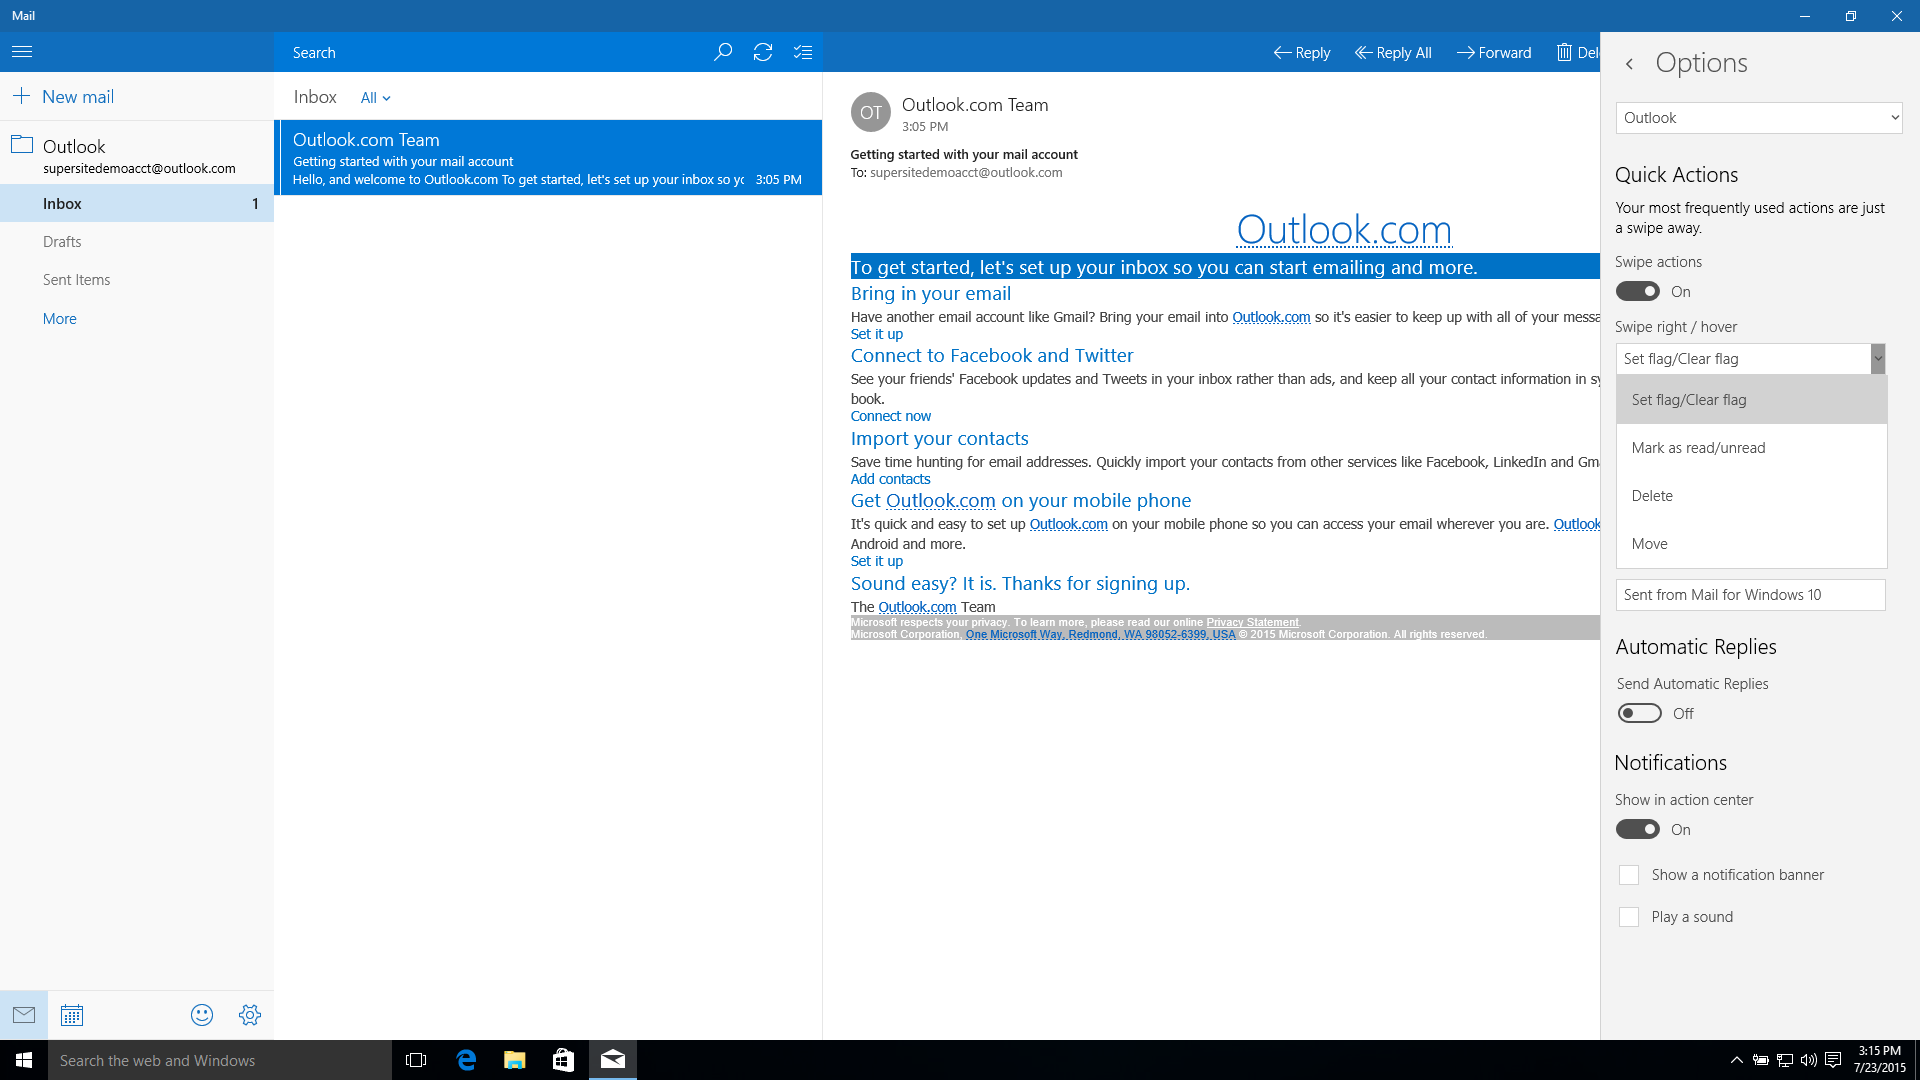1920x1080 pixels.
Task: Turn off the Swipe actions toggle
Action: coord(1638,292)
